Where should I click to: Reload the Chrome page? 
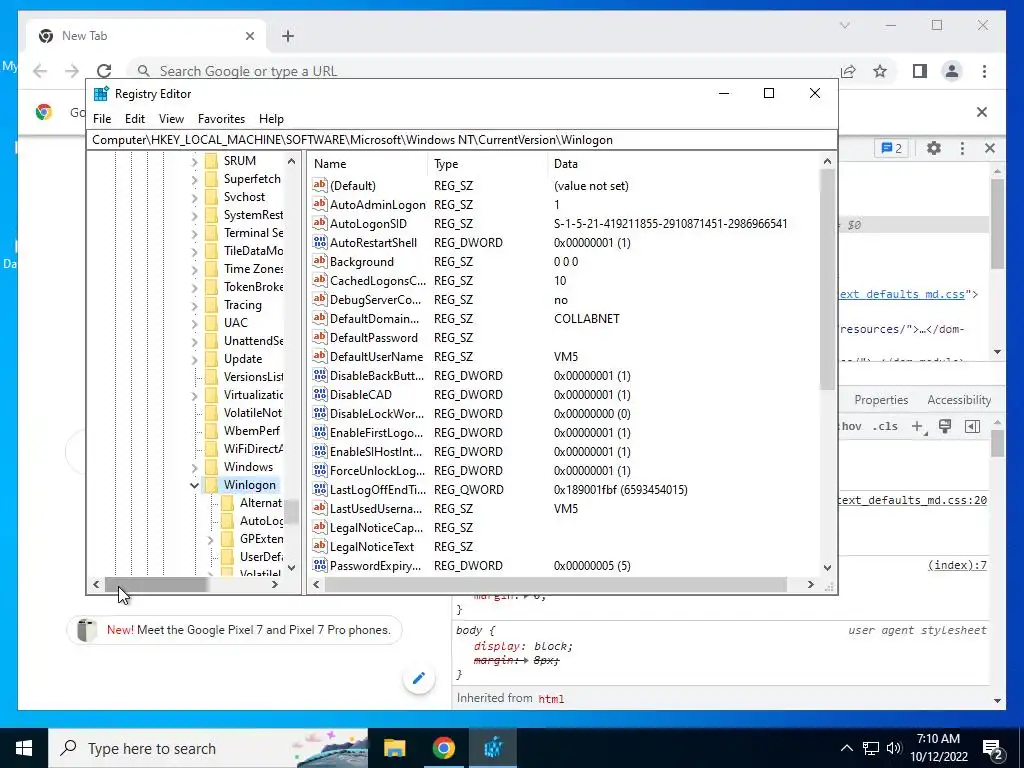pos(104,71)
